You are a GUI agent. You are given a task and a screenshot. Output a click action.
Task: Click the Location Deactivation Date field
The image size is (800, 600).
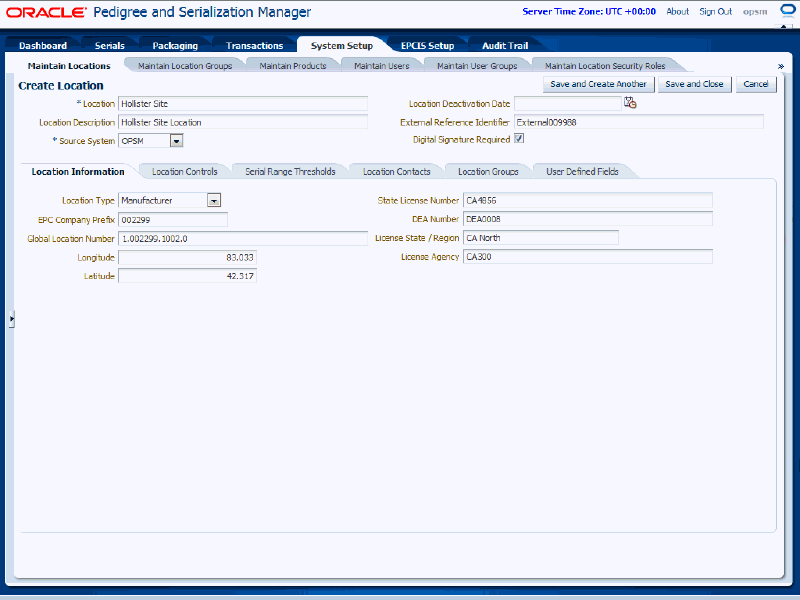568,104
